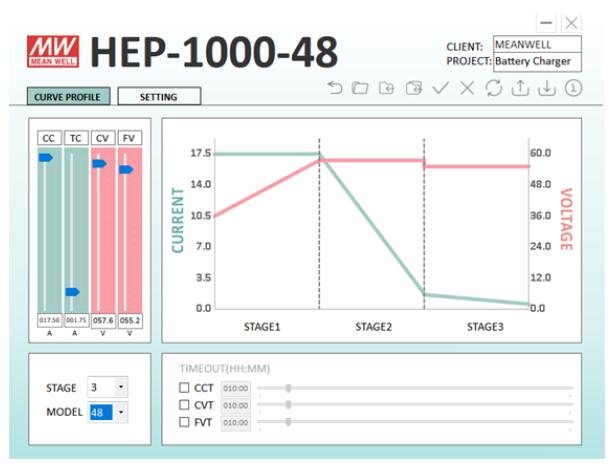Click the STAGE1 label on the chart
The image size is (614, 472).
coord(262,327)
